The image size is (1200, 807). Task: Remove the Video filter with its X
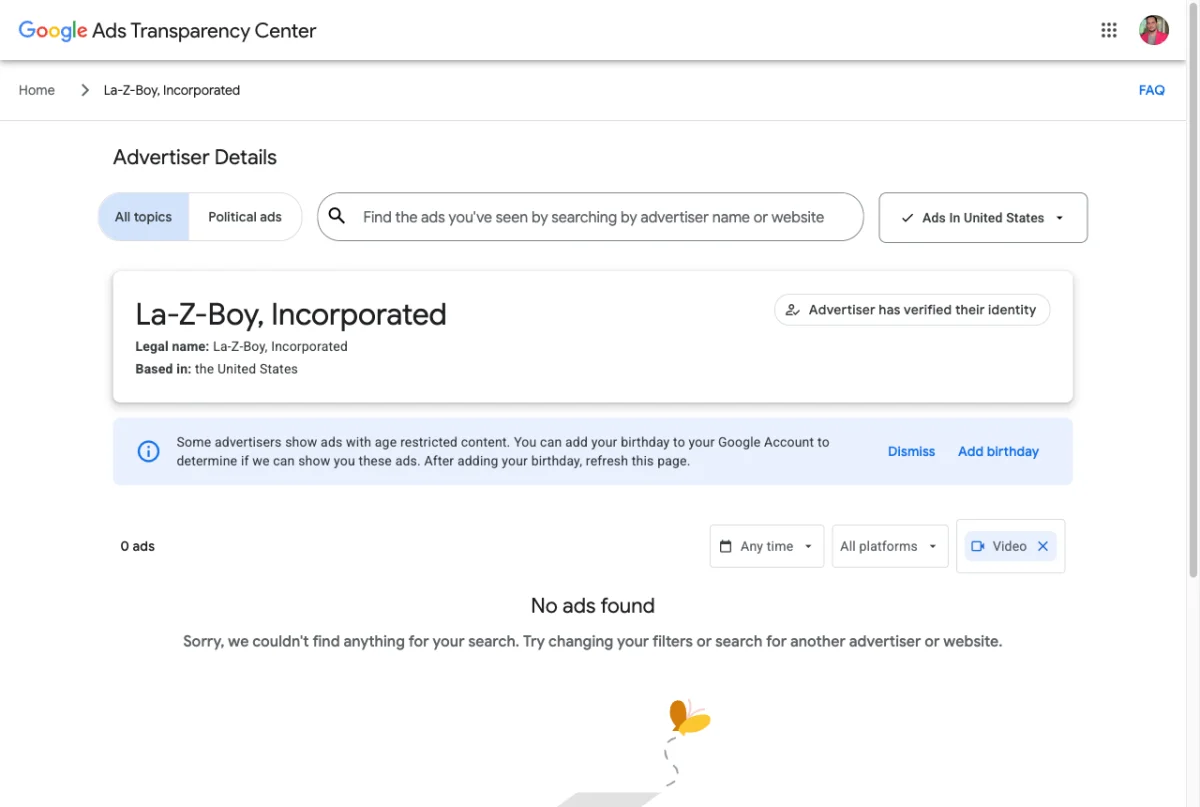pyautogui.click(x=1043, y=546)
